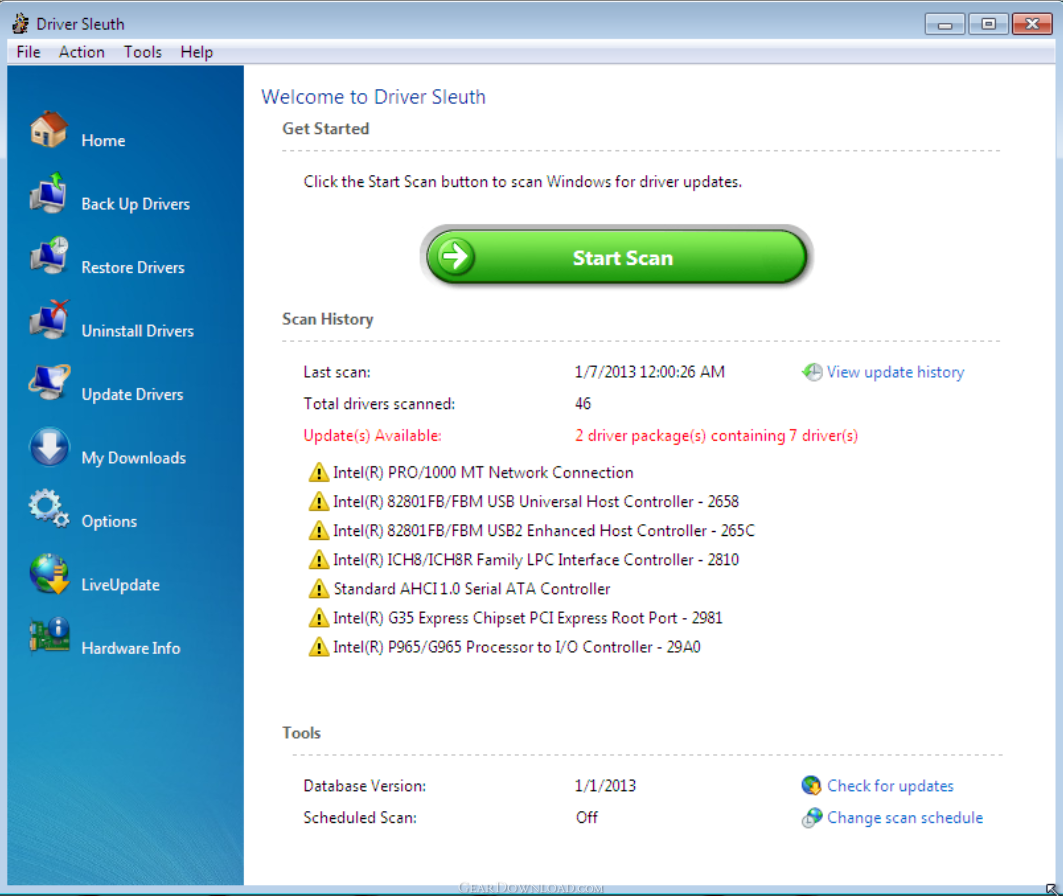Screen dimensions: 1063x896
Task: Click the Driver Sleuth title bar app icon
Action: click(x=20, y=24)
